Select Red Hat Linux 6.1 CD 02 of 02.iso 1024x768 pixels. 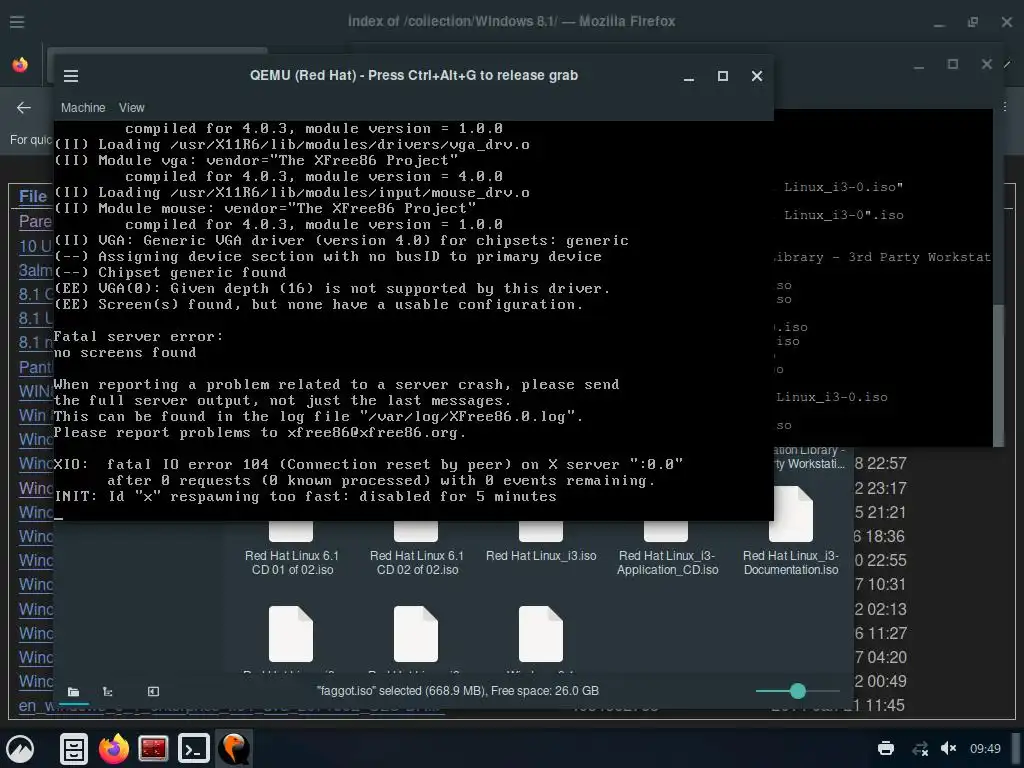click(x=417, y=549)
